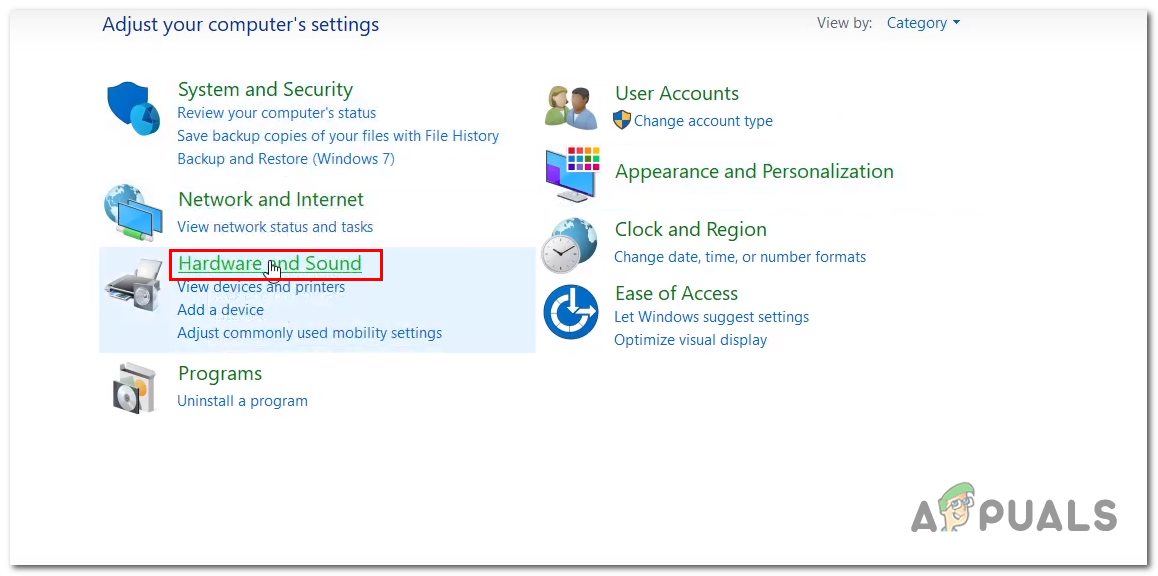This screenshot has width=1158, height=576.
Task: Click the User Accounts people icon
Action: (x=571, y=108)
